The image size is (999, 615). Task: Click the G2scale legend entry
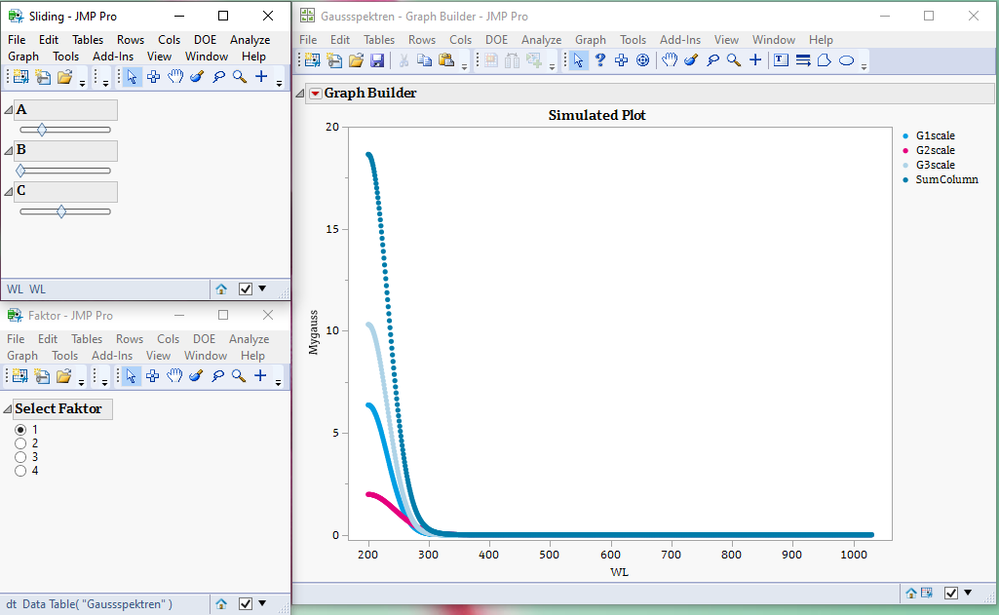point(934,150)
